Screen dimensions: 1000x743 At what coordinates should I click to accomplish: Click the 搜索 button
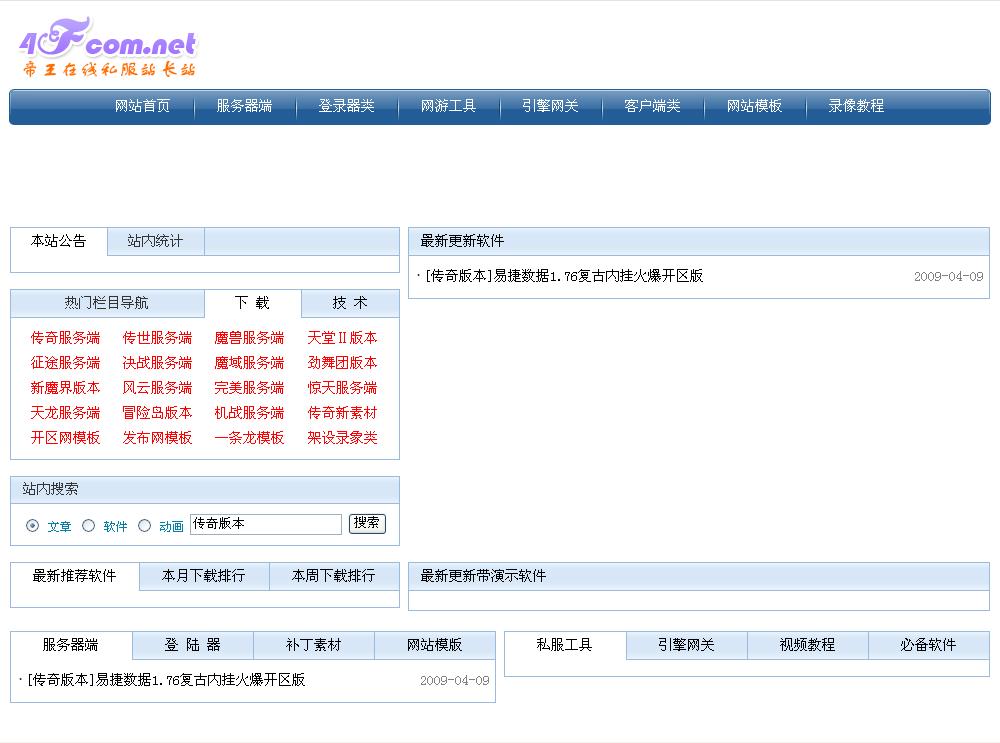pos(367,523)
